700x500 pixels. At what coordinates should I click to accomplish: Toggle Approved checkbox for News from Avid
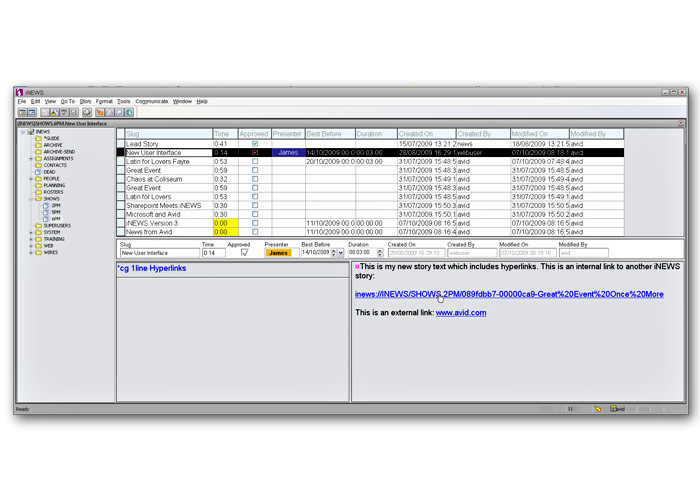(255, 232)
